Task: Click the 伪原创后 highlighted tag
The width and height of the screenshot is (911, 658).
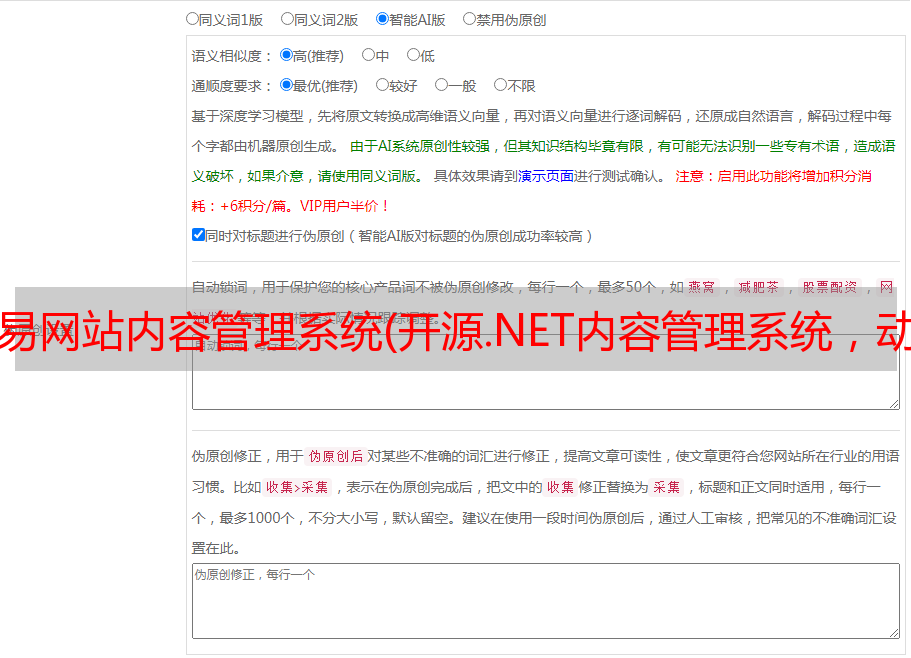Action: point(336,456)
